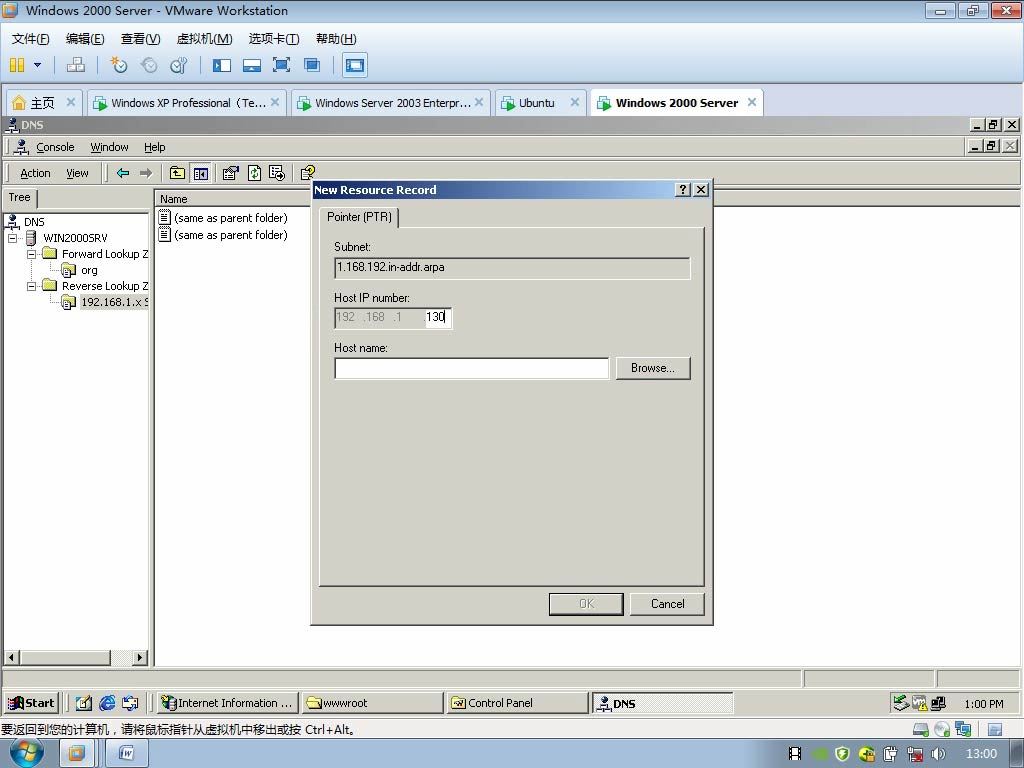This screenshot has height=768, width=1024.
Task: Open the snapshot manager icon
Action: [x=178, y=65]
